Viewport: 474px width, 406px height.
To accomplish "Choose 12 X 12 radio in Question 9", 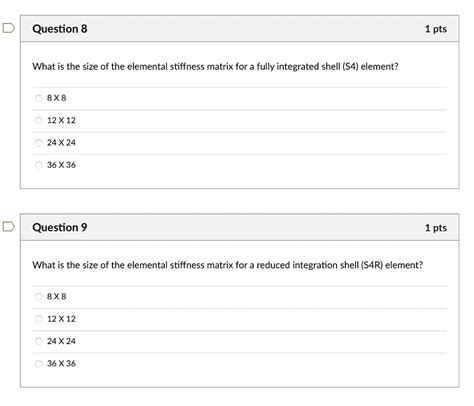I will (39, 319).
